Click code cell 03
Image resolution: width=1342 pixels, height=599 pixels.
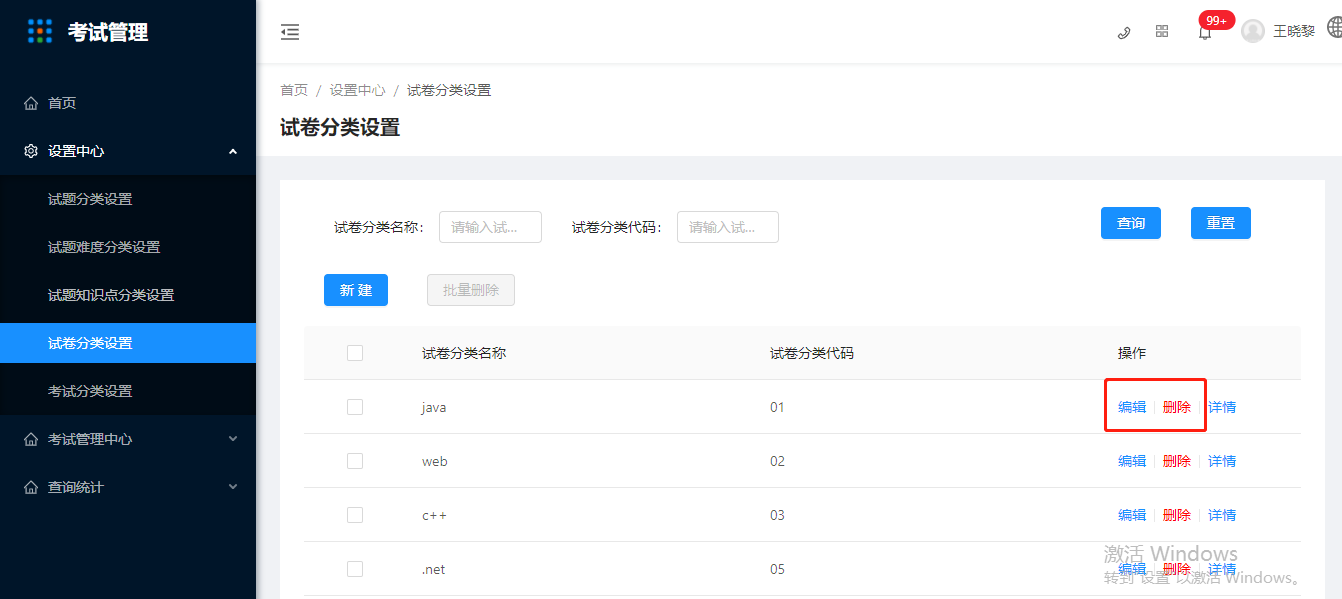click(x=778, y=515)
